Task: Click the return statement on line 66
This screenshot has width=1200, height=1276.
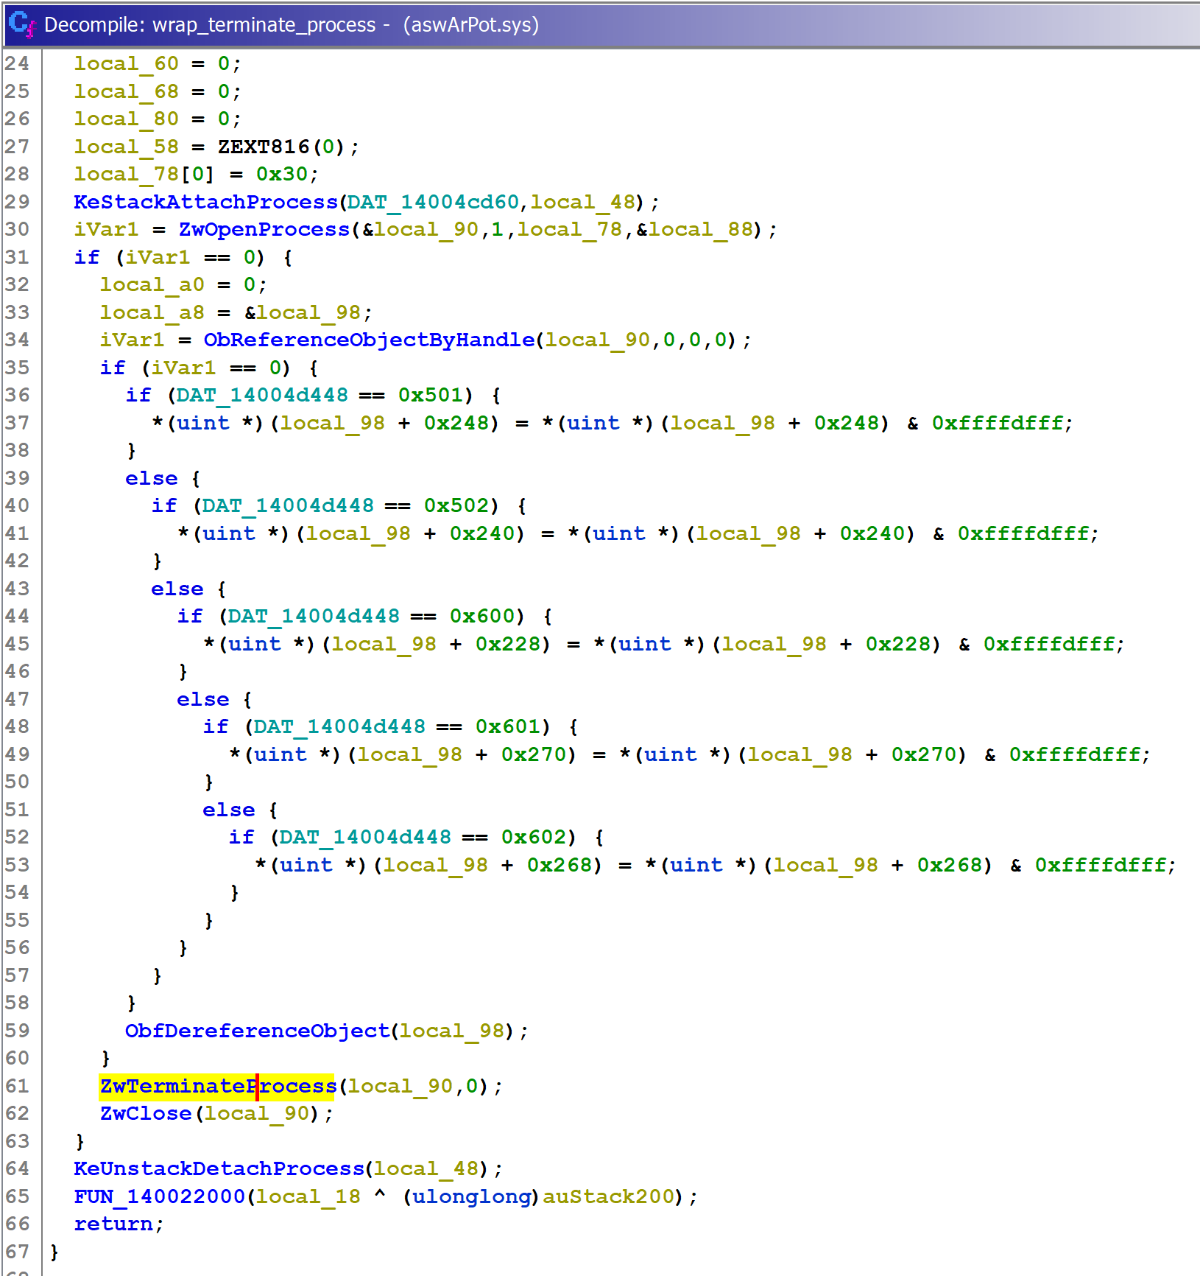Action: pos(113,1224)
